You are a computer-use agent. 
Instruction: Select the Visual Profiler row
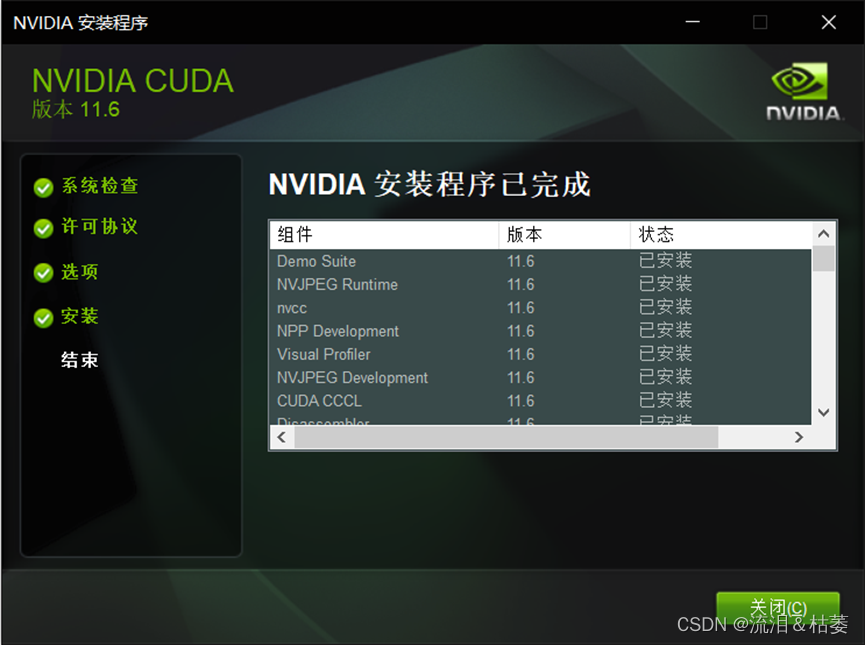[541, 354]
